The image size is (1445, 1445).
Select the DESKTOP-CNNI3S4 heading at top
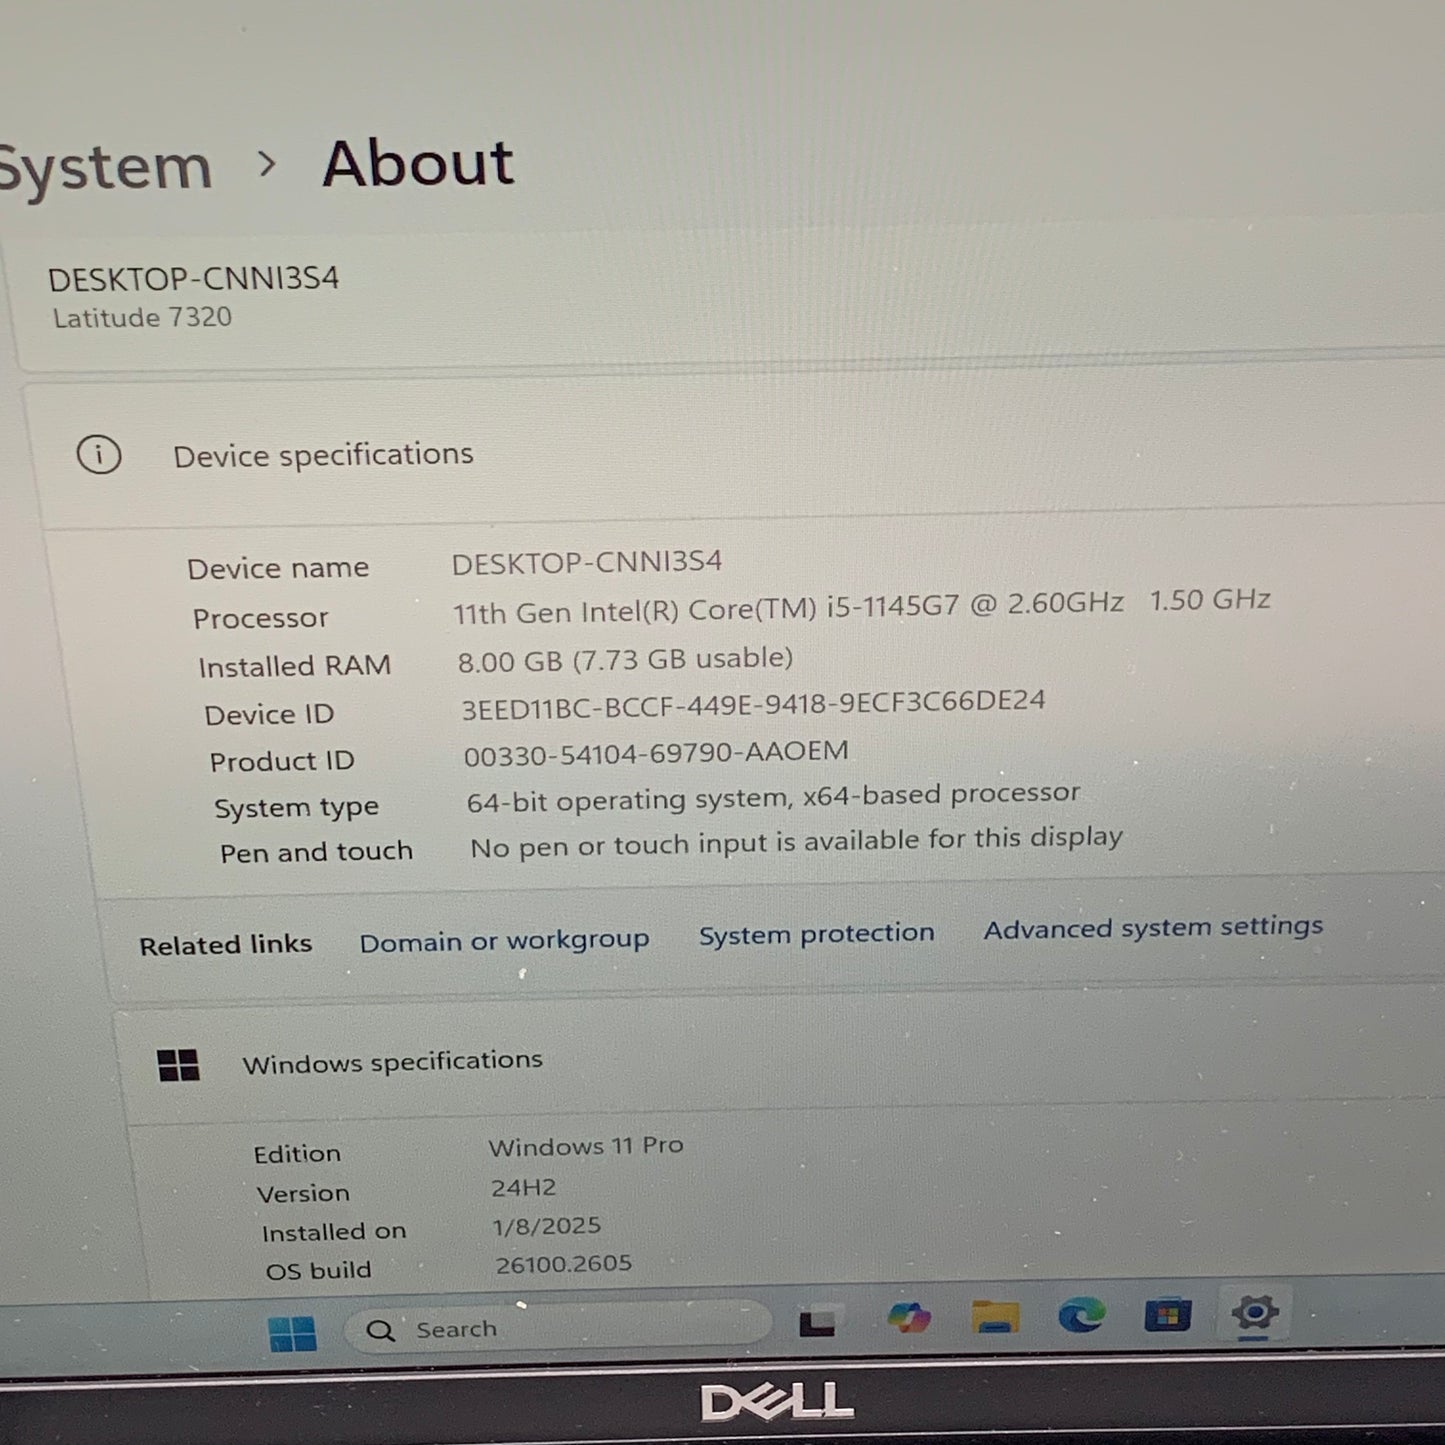point(194,278)
